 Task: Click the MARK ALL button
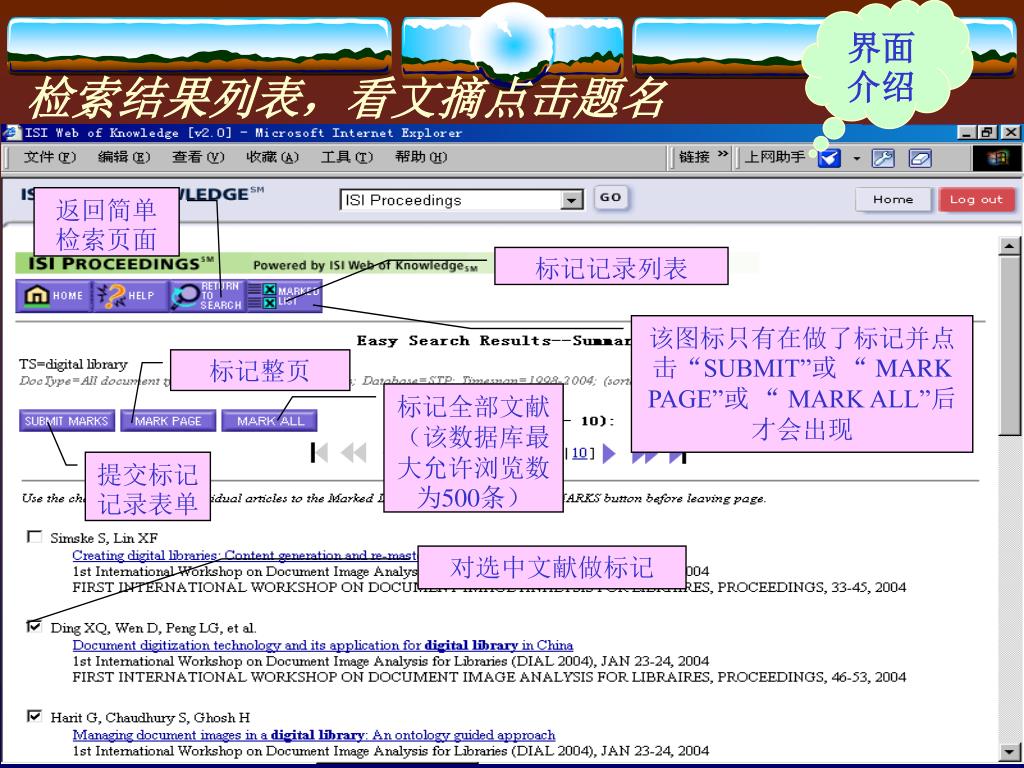pyautogui.click(x=270, y=421)
